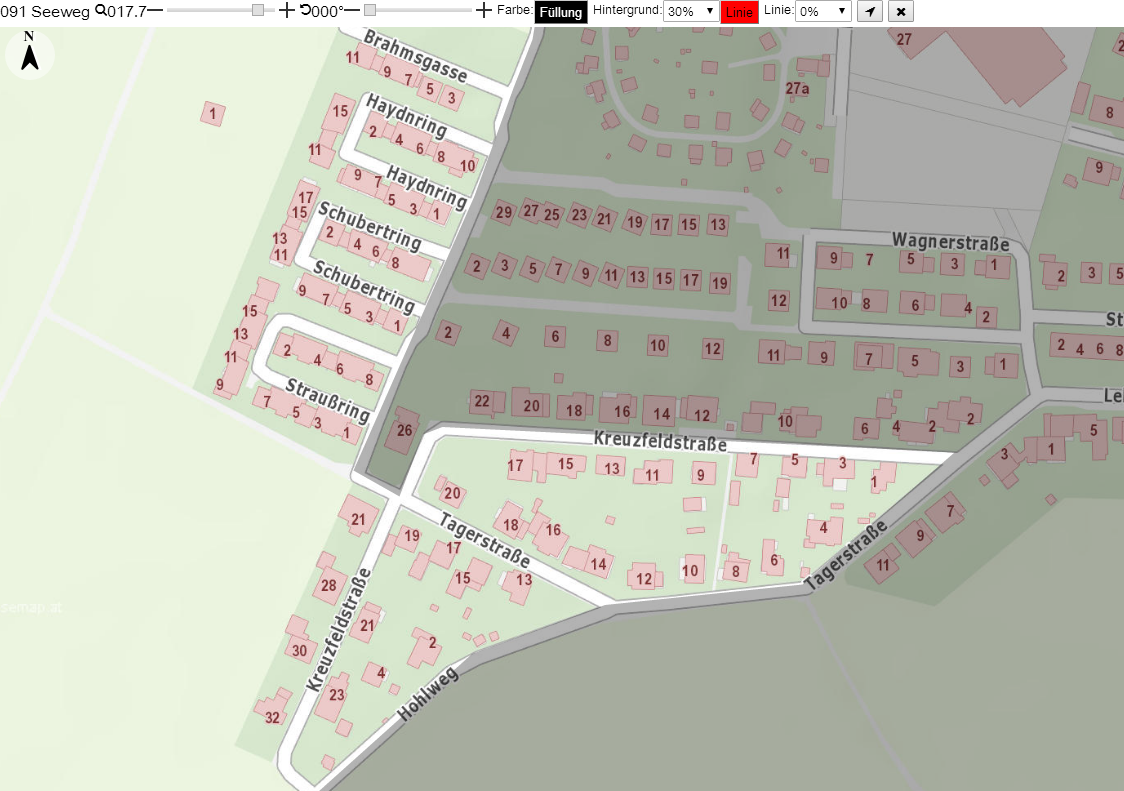Increase zoom with the plus icon
Image resolution: width=1124 pixels, height=791 pixels.
tap(286, 10)
